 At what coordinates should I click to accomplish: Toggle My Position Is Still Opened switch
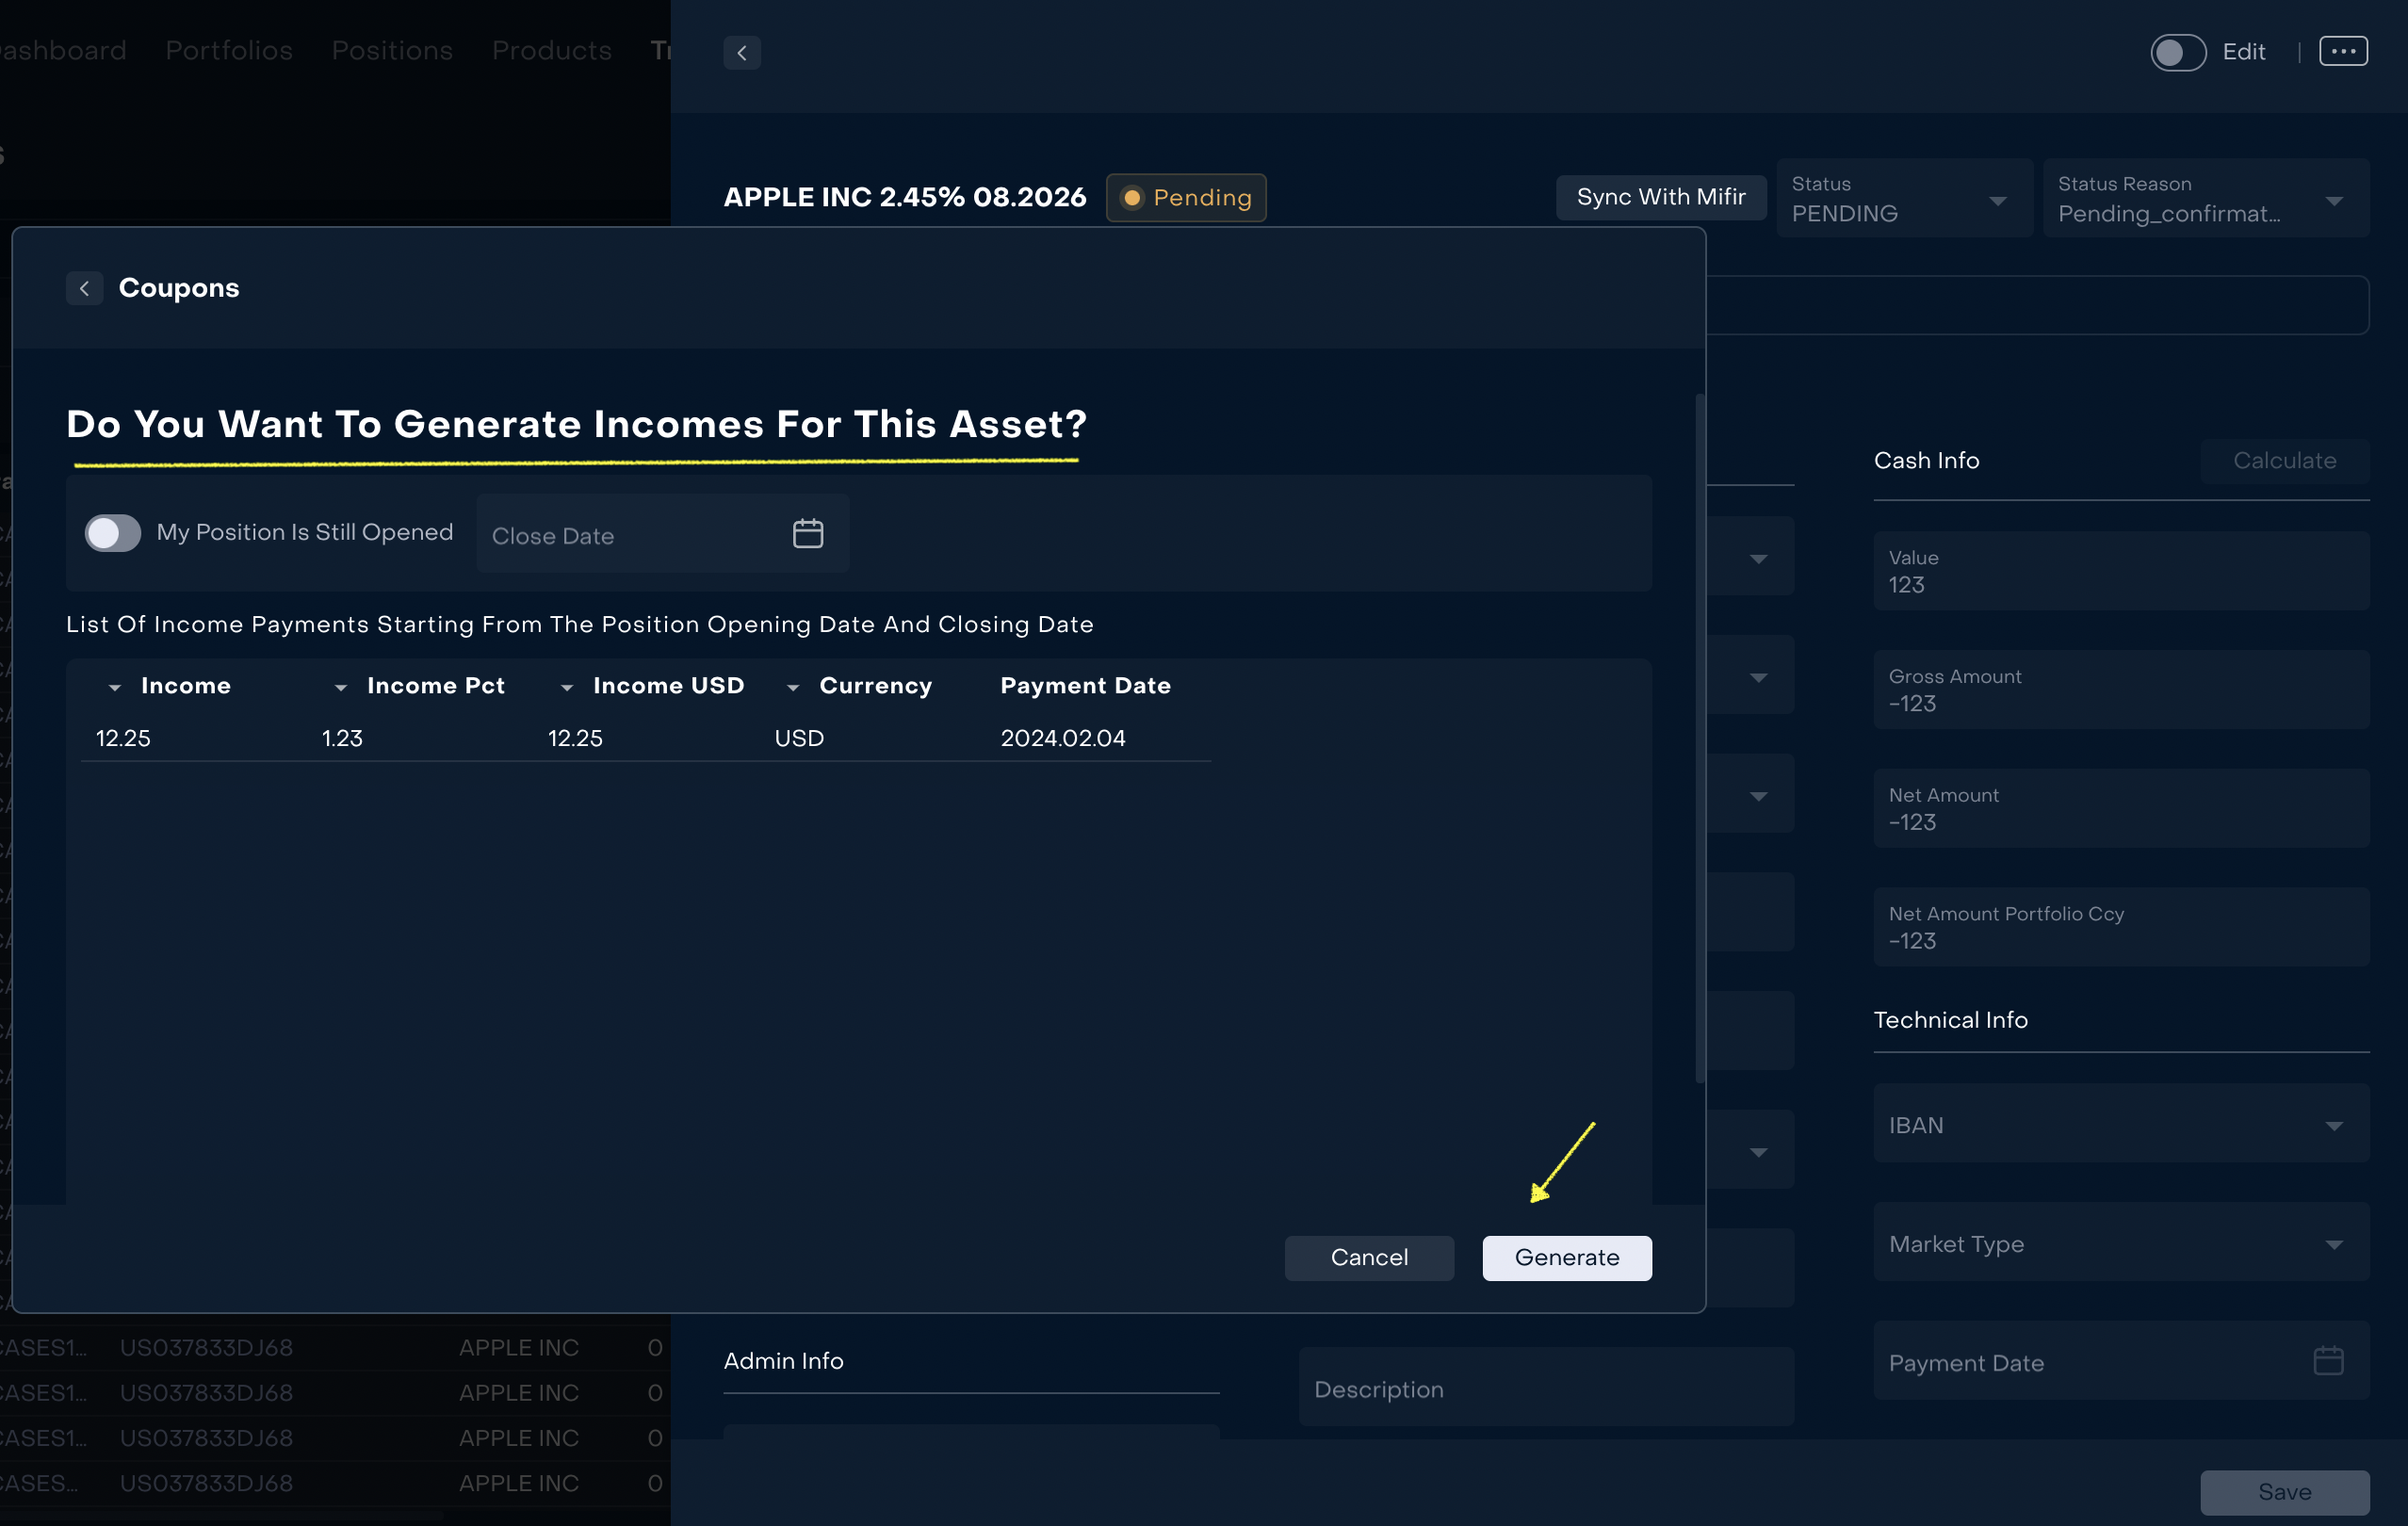point(113,533)
